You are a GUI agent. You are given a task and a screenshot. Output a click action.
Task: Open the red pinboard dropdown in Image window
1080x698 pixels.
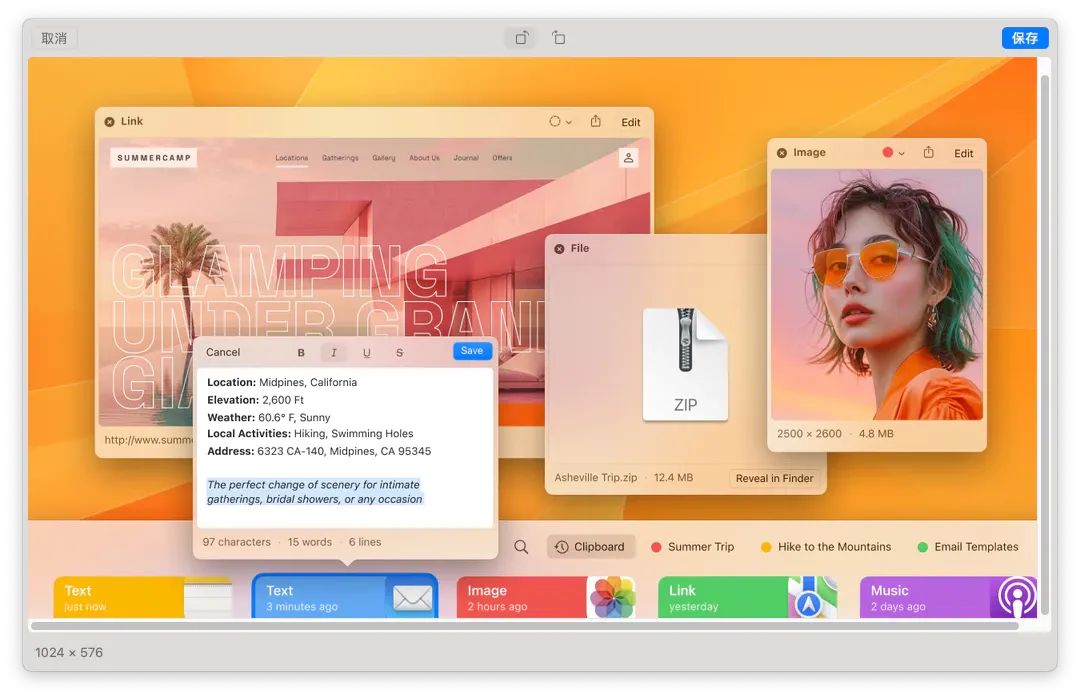893,153
